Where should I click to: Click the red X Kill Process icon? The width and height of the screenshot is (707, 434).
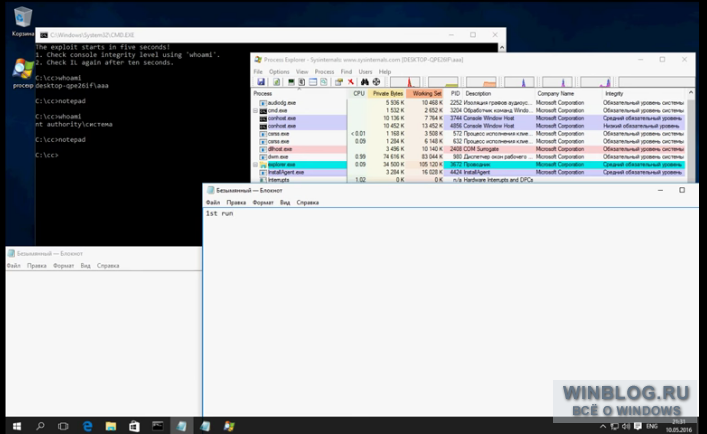350,82
